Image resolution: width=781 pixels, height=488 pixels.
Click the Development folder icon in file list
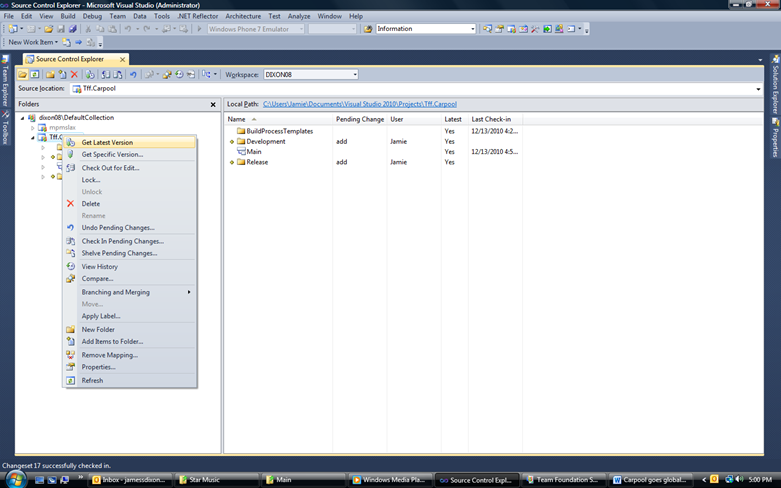[x=241, y=142]
